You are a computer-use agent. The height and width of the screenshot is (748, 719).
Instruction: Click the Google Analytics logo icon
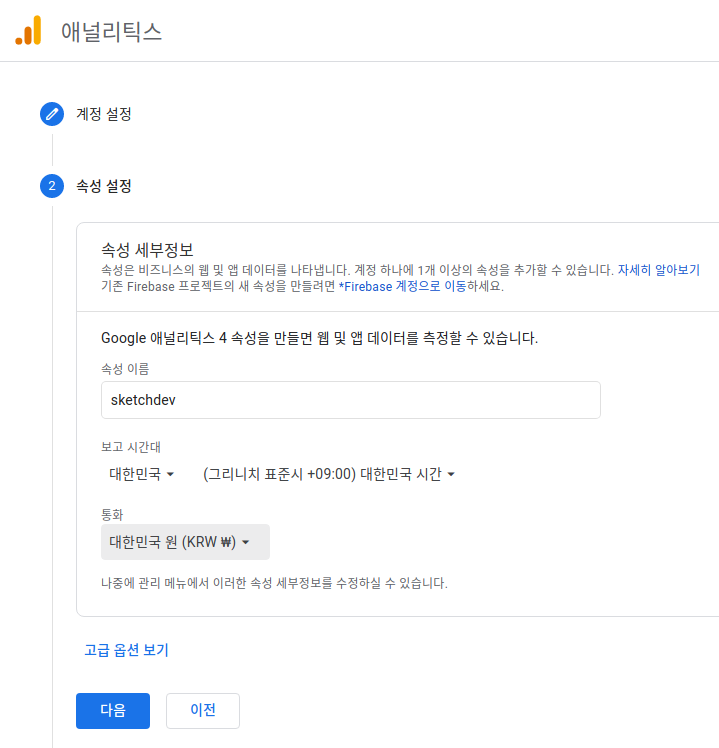(28, 31)
